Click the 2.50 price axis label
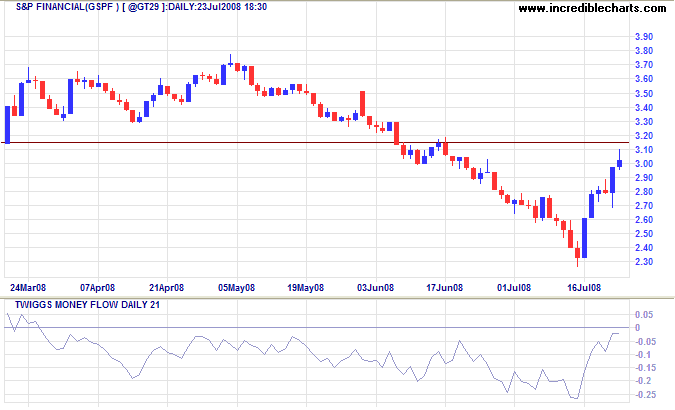675x410 pixels. point(644,234)
